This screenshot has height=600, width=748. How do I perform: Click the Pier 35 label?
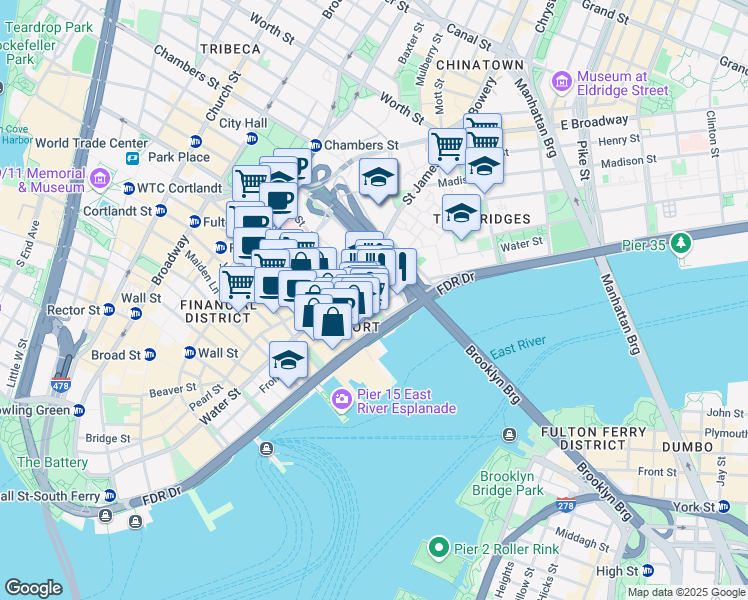click(644, 245)
